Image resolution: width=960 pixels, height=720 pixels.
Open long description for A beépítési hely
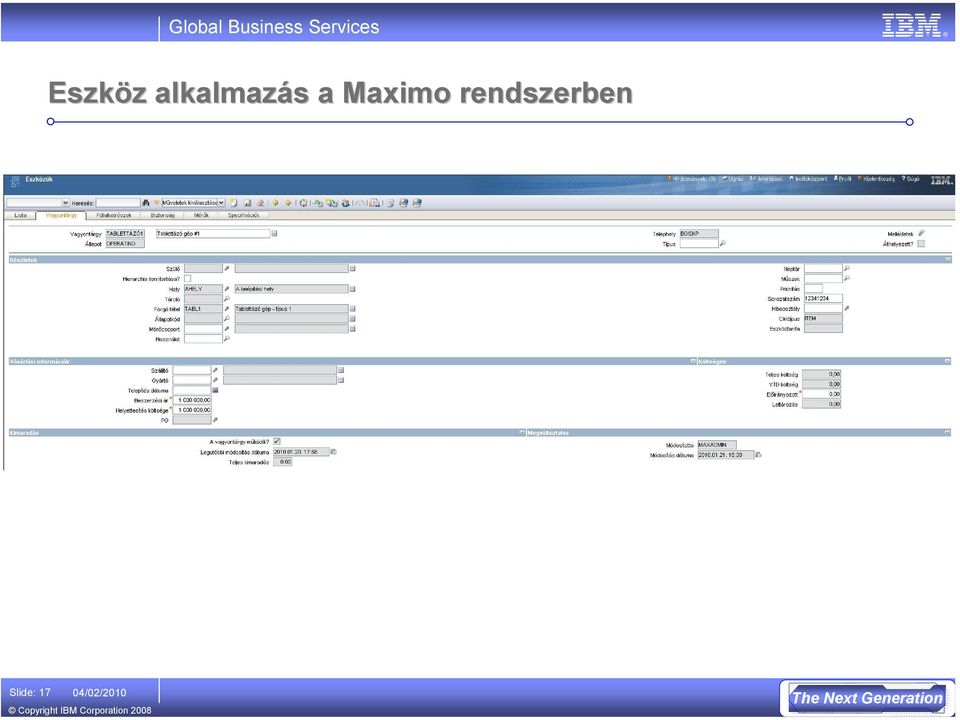click(352, 288)
